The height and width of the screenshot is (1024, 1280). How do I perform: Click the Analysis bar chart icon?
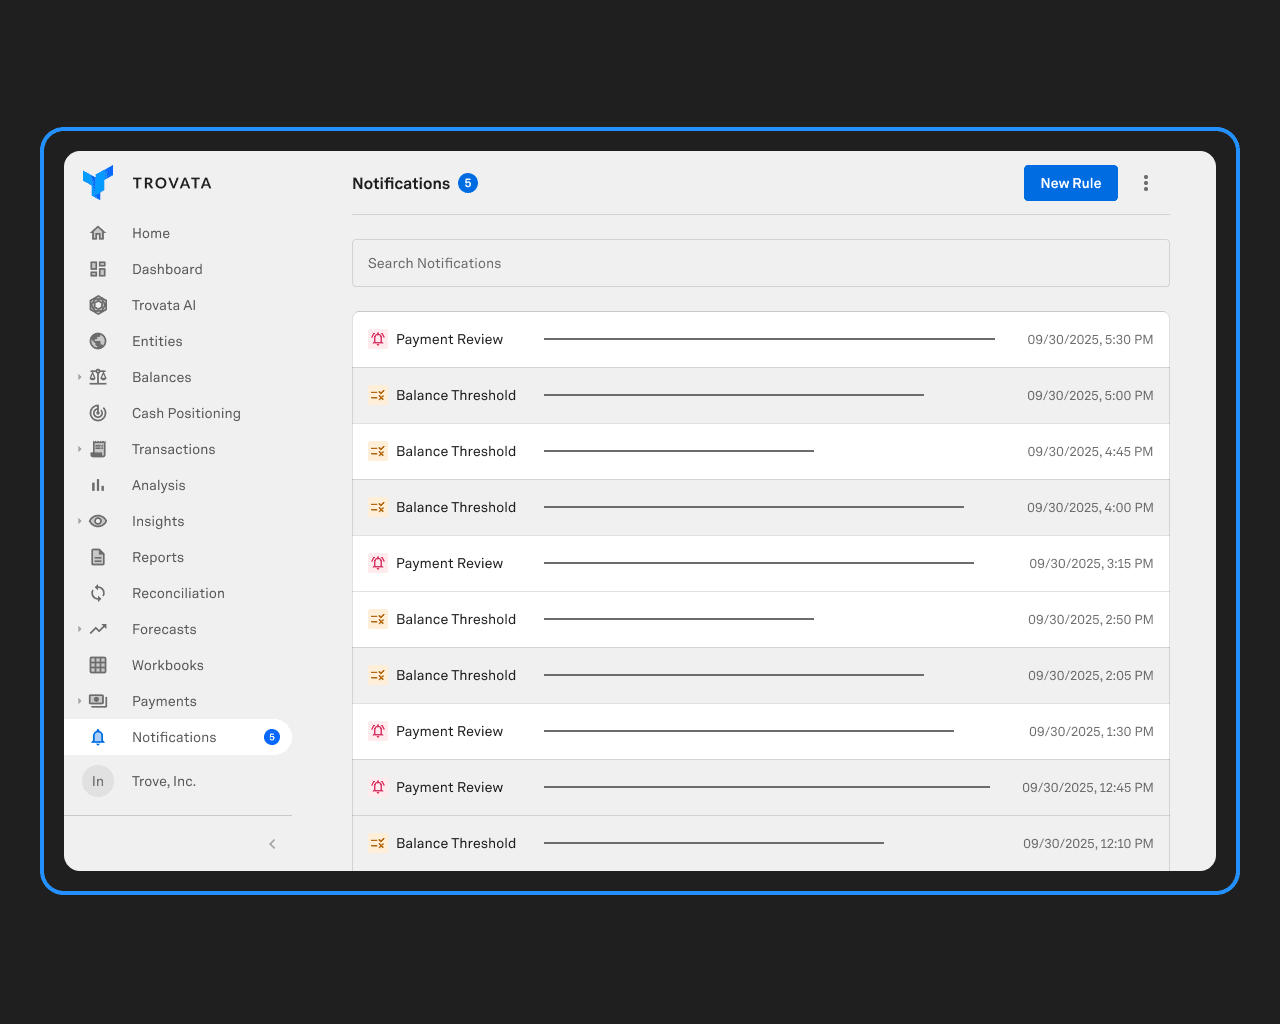97,484
